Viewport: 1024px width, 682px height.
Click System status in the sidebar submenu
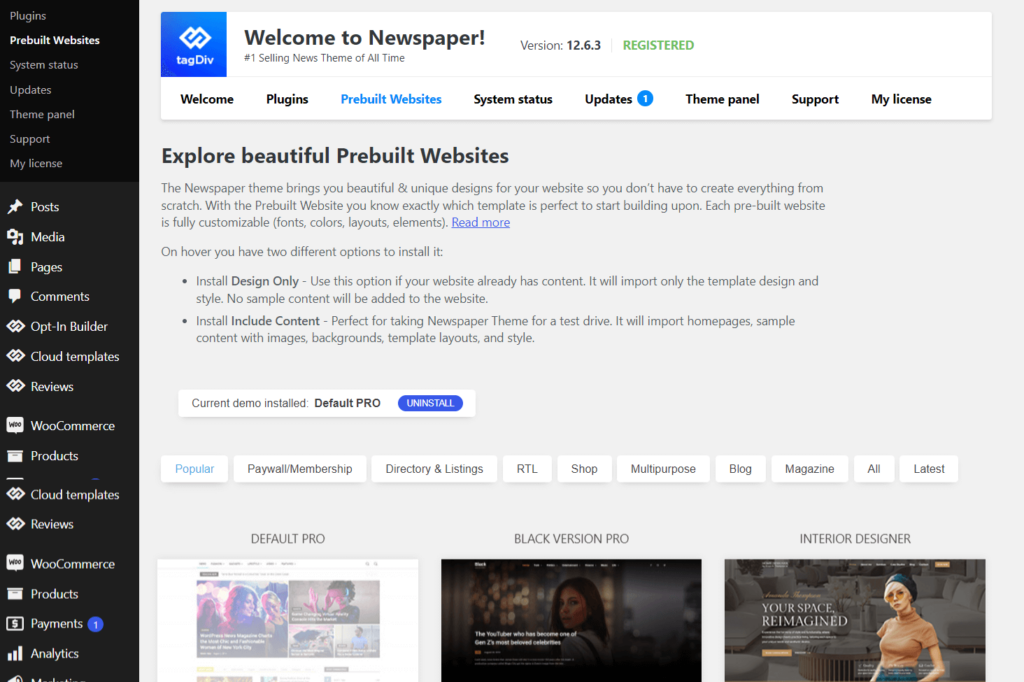tap(44, 65)
